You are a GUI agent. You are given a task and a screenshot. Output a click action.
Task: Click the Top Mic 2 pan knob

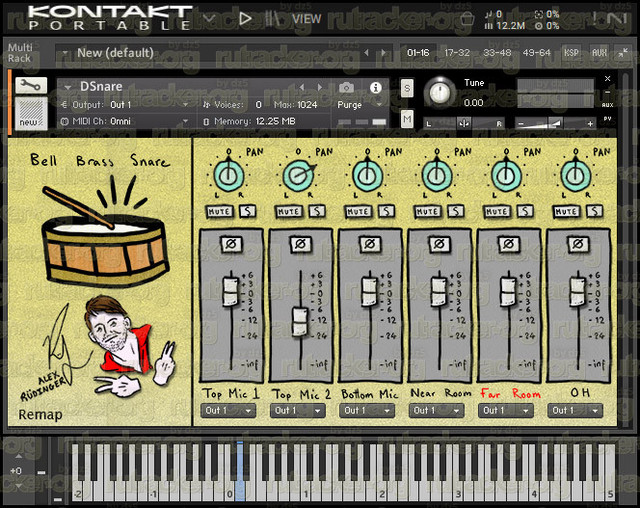point(298,175)
